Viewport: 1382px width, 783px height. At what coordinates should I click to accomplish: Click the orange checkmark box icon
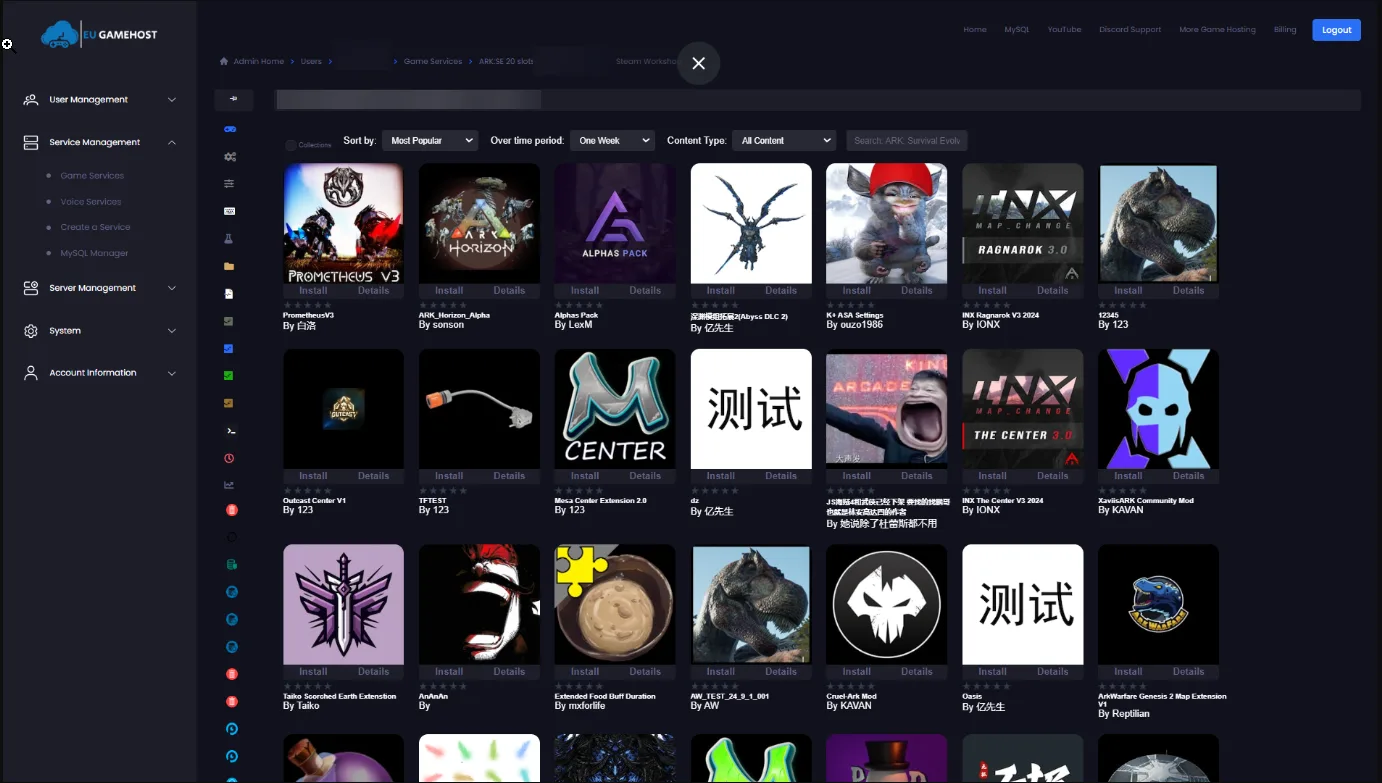click(x=229, y=403)
